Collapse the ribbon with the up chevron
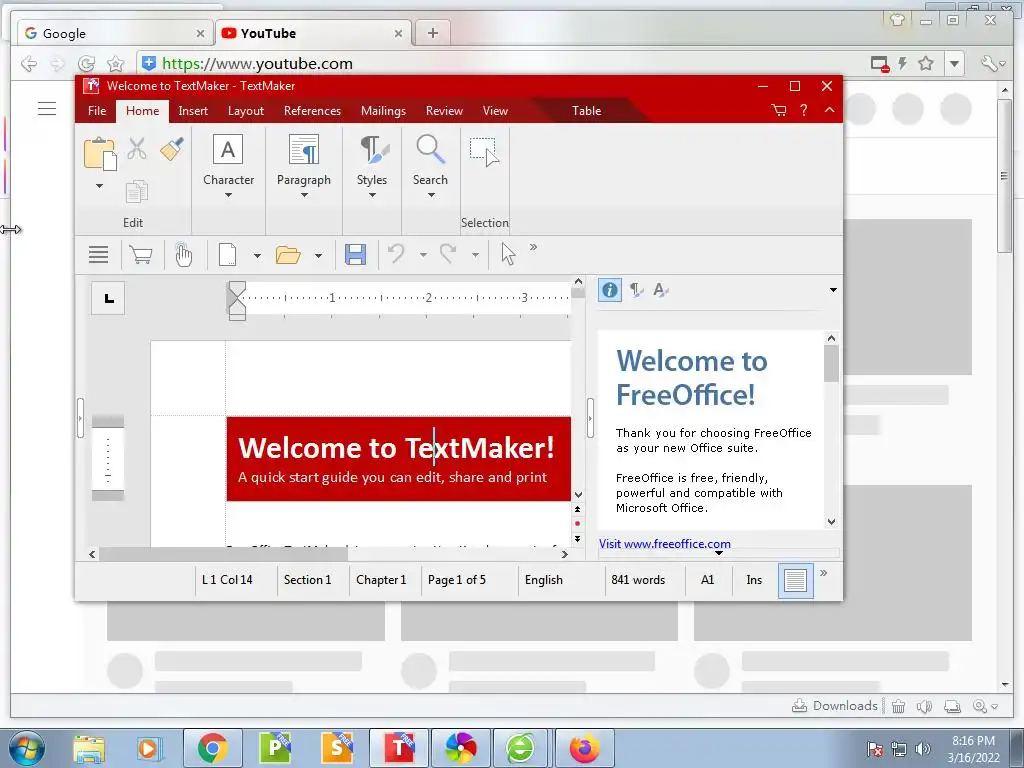1024x768 pixels. point(829,110)
